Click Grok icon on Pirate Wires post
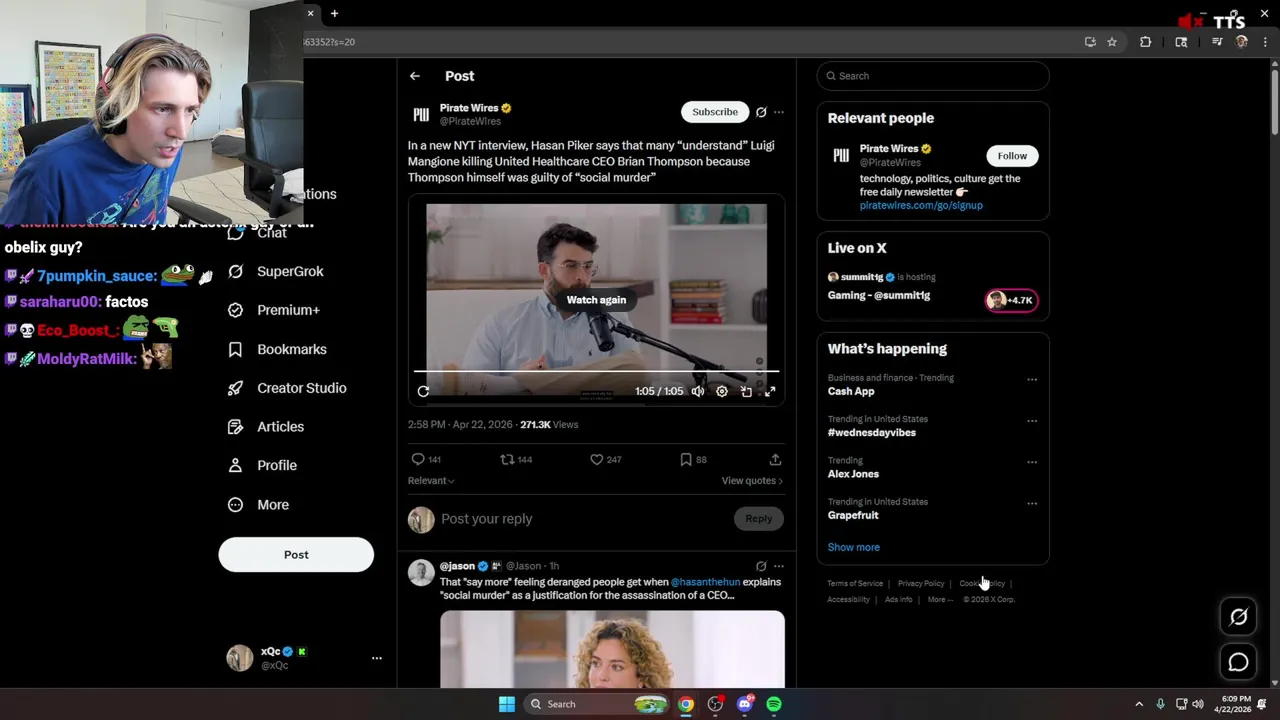The height and width of the screenshot is (720, 1280). pos(761,112)
